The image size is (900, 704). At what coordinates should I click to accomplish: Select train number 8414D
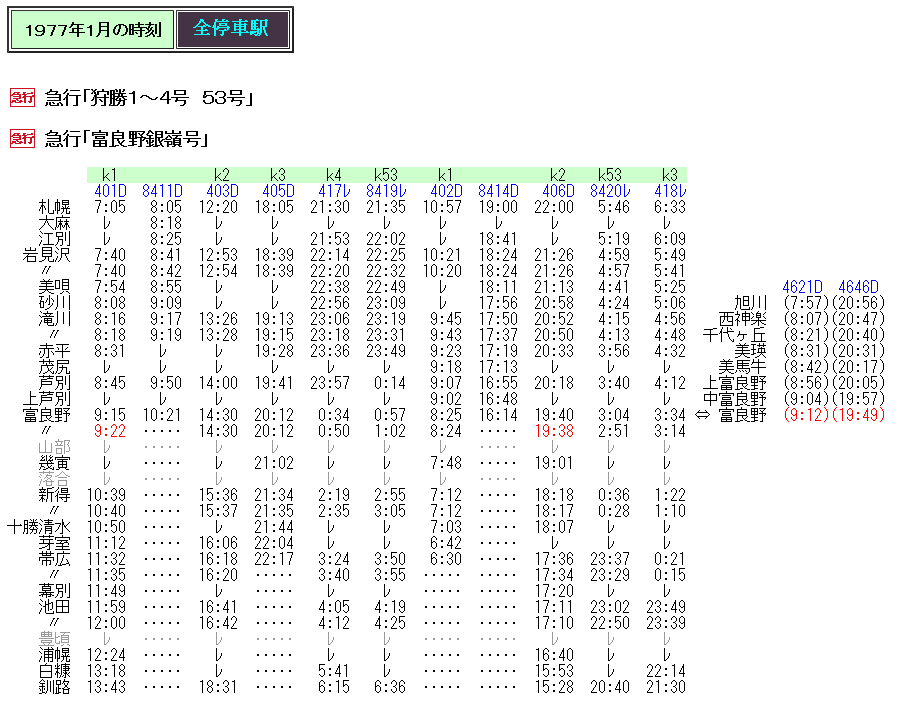(x=498, y=191)
